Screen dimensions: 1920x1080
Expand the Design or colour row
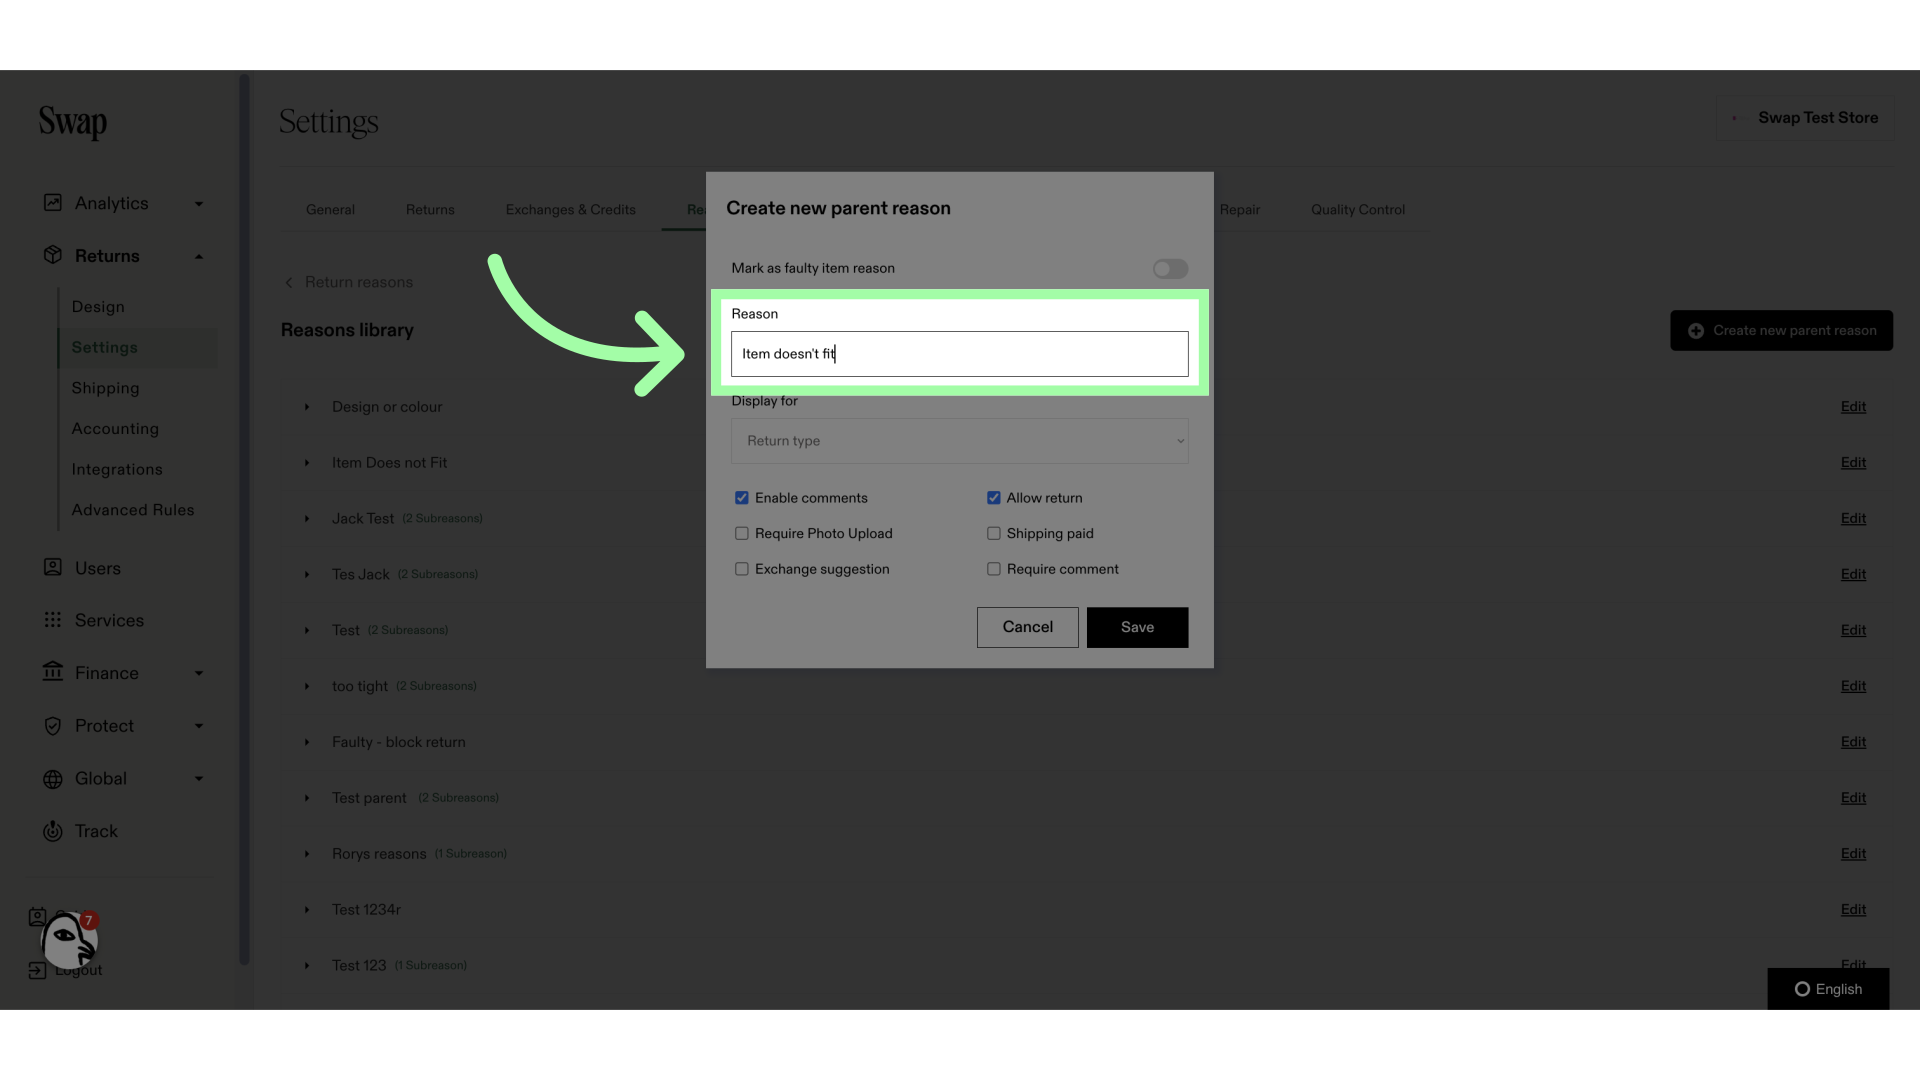pyautogui.click(x=307, y=407)
